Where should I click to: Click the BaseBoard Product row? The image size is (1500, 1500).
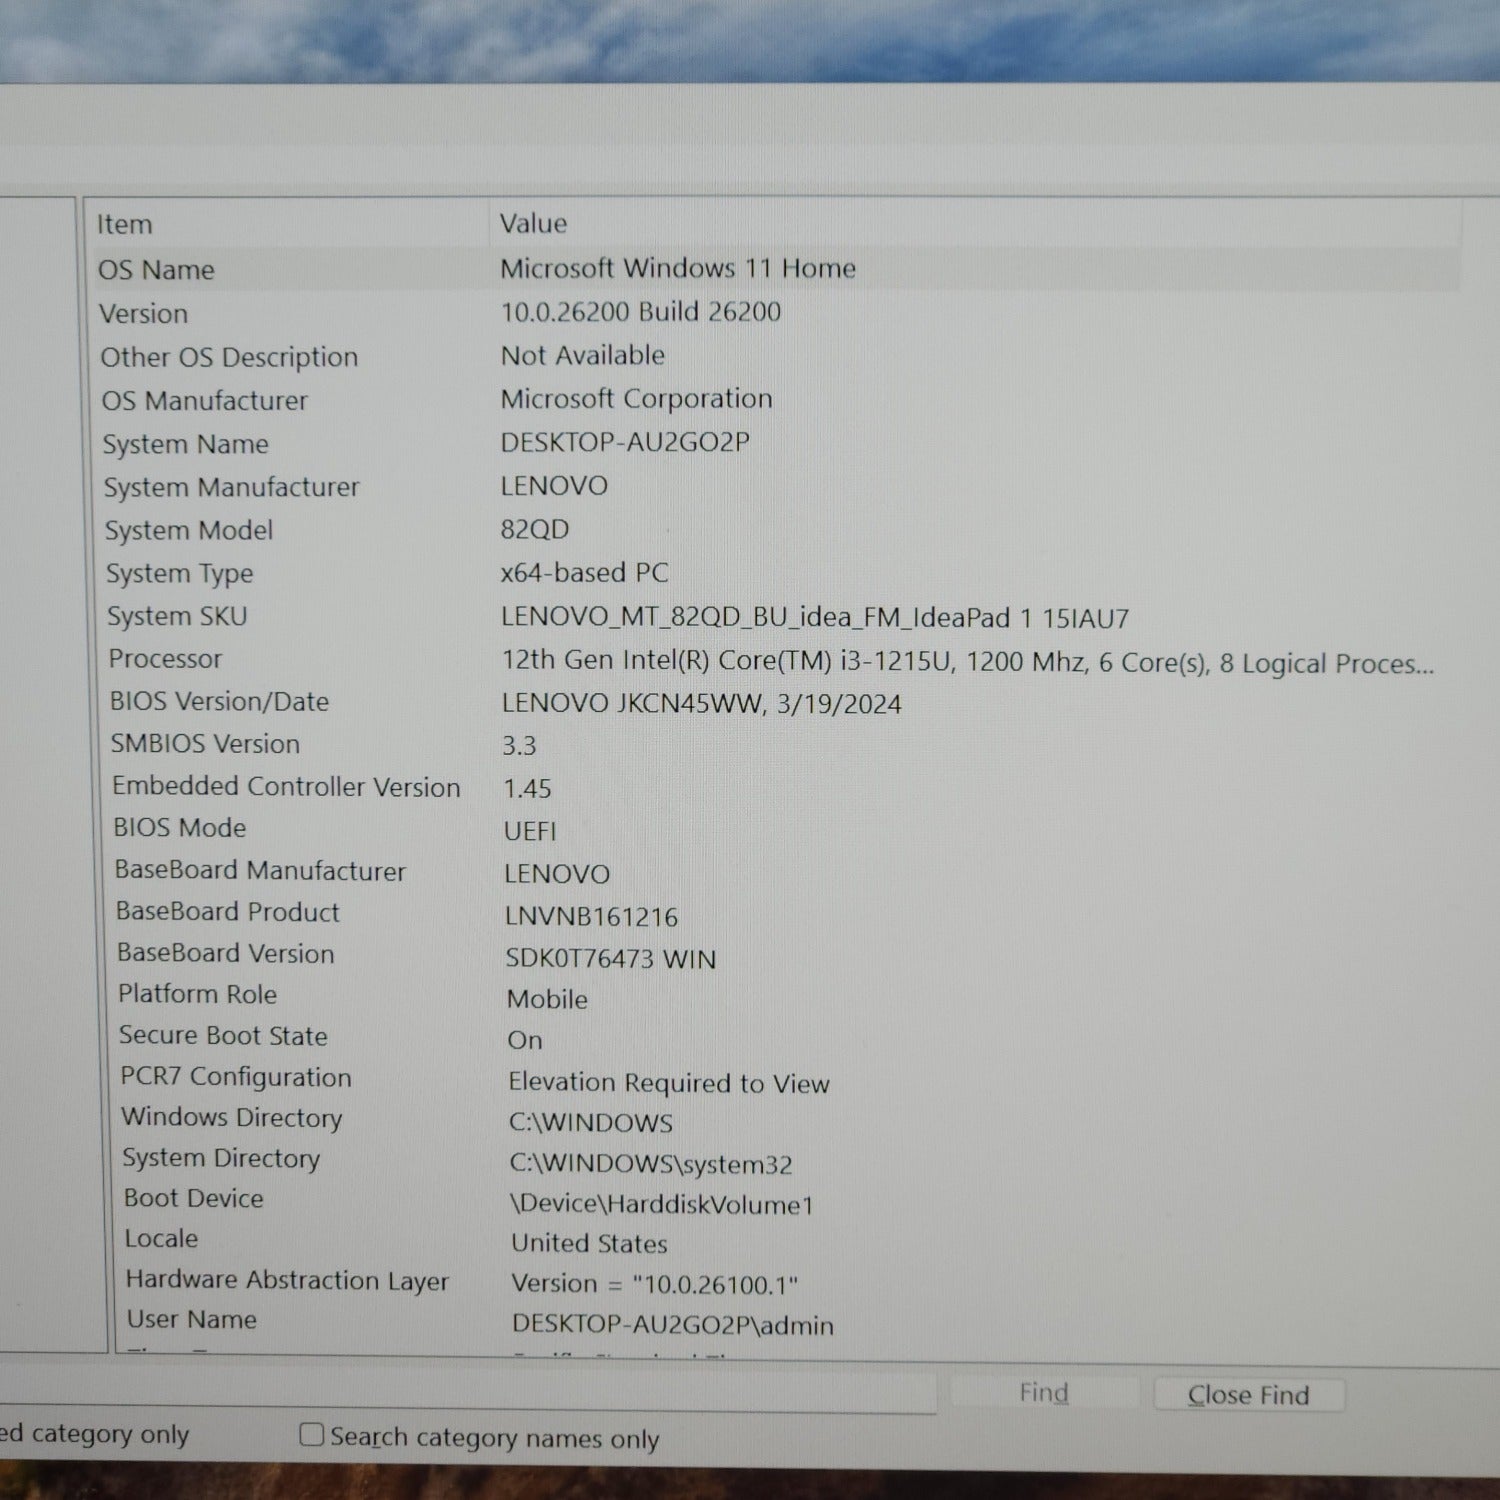point(228,912)
